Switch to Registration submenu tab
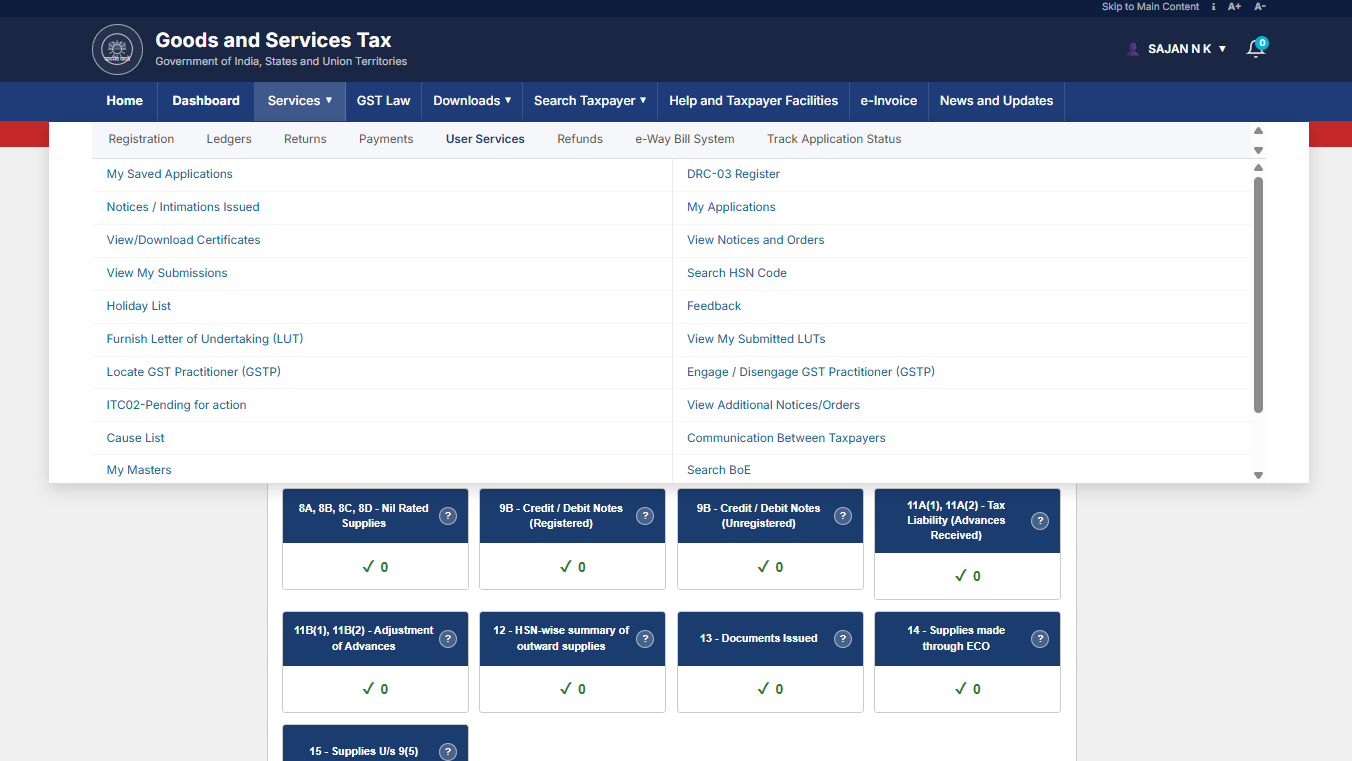1352x761 pixels. tap(141, 139)
